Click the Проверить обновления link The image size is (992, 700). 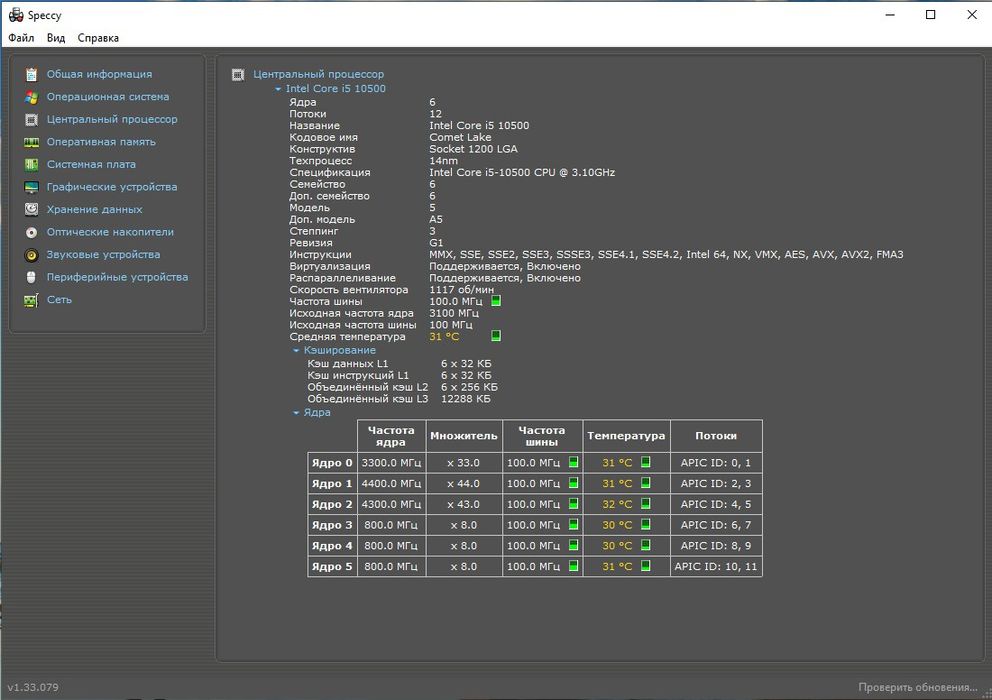pos(918,687)
